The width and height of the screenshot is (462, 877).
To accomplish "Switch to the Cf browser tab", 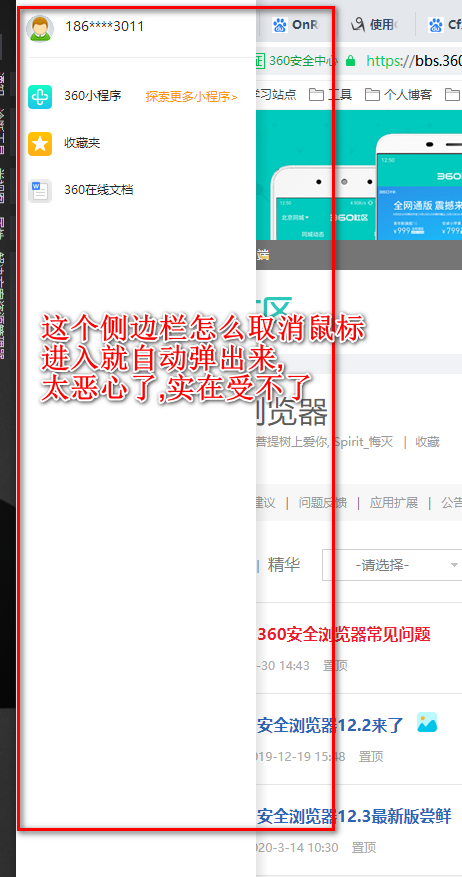I will click(x=445, y=25).
